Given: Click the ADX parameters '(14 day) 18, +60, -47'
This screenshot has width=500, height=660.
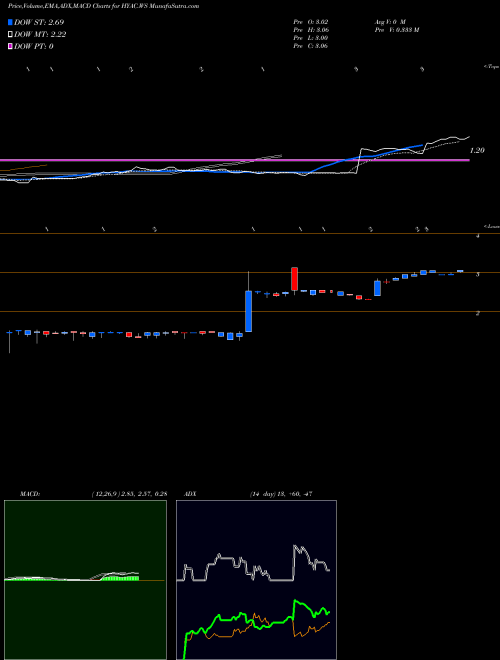Looking at the screenshot, I should 282,494.
